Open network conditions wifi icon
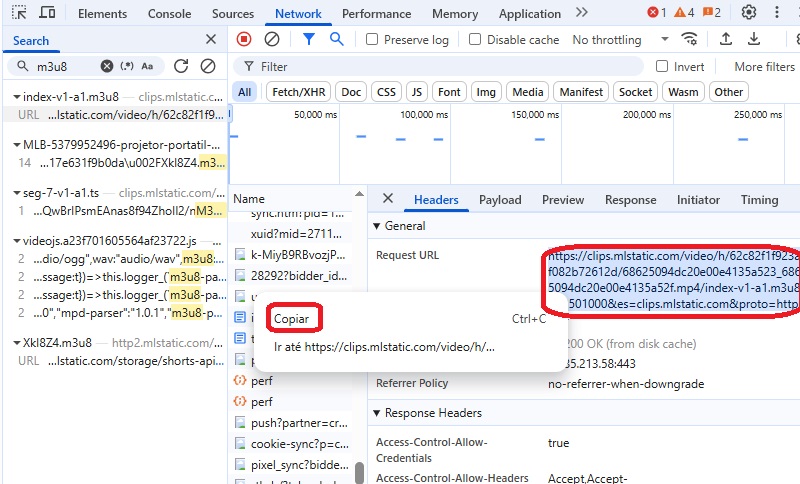The width and height of the screenshot is (800, 484). point(689,39)
